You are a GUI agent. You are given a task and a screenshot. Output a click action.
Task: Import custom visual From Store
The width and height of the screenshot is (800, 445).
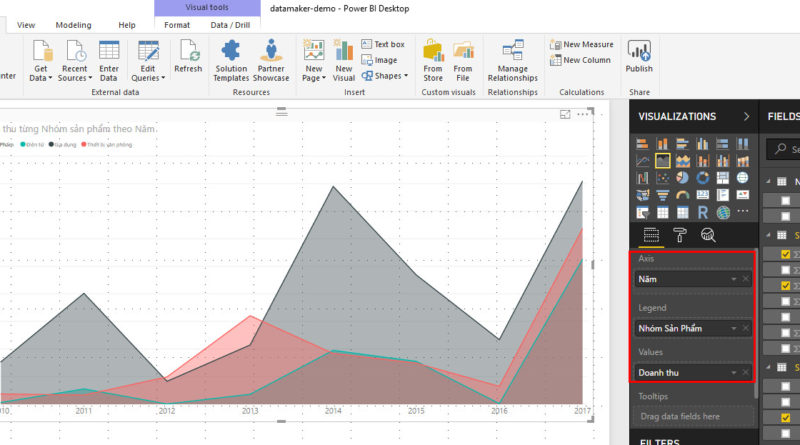[x=433, y=61]
